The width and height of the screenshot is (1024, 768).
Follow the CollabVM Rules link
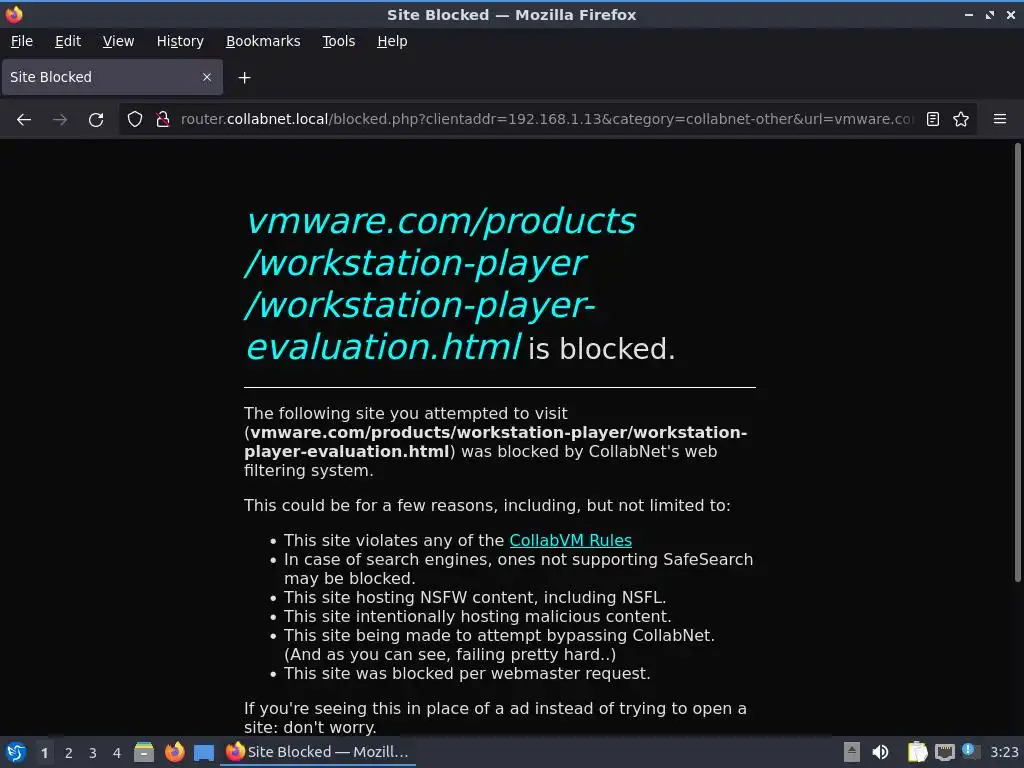coord(570,541)
